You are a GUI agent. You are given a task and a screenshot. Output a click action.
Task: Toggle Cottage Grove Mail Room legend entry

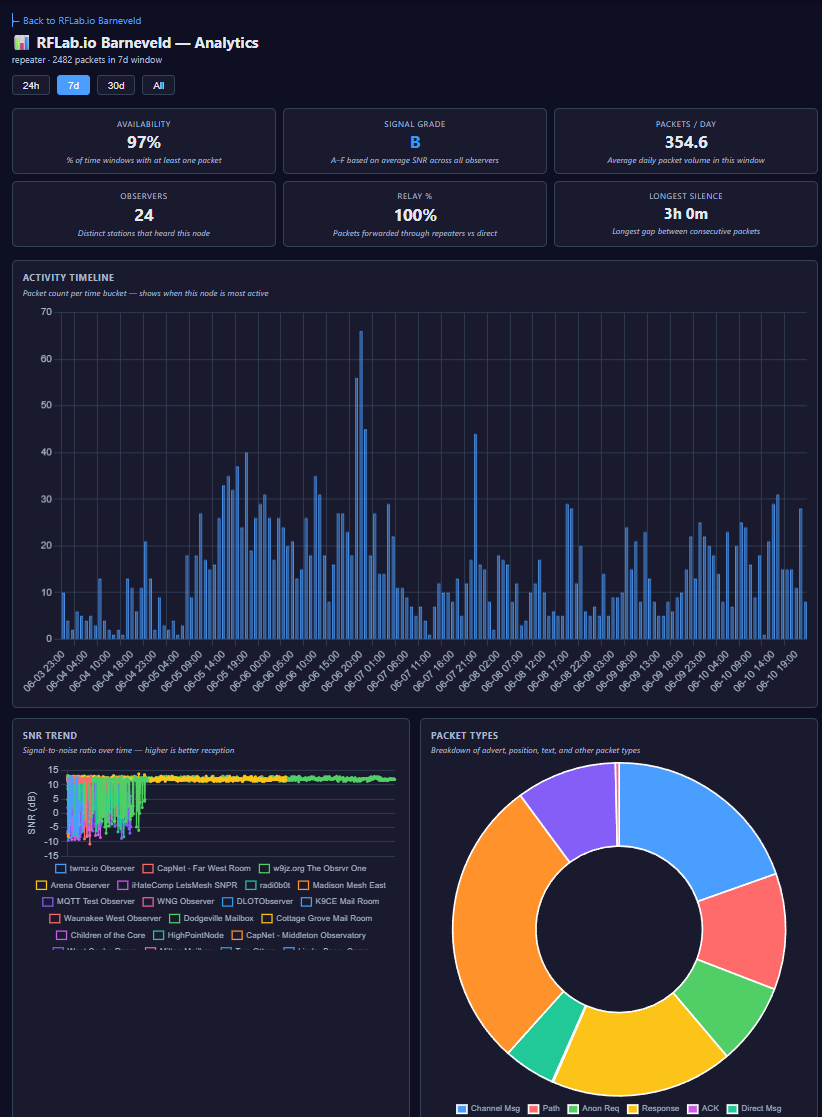point(317,918)
